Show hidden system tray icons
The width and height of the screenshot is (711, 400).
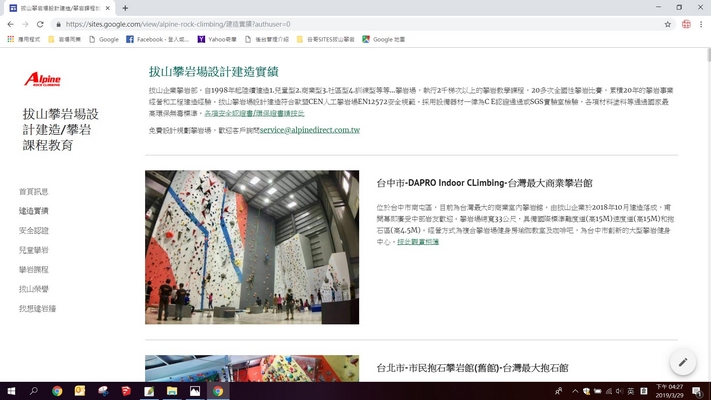(x=575, y=391)
